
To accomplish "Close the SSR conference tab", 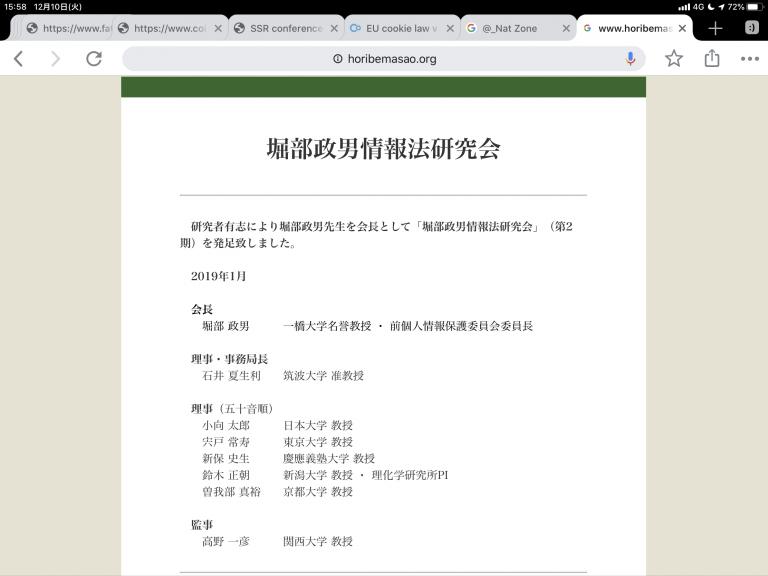I will click(334, 28).
